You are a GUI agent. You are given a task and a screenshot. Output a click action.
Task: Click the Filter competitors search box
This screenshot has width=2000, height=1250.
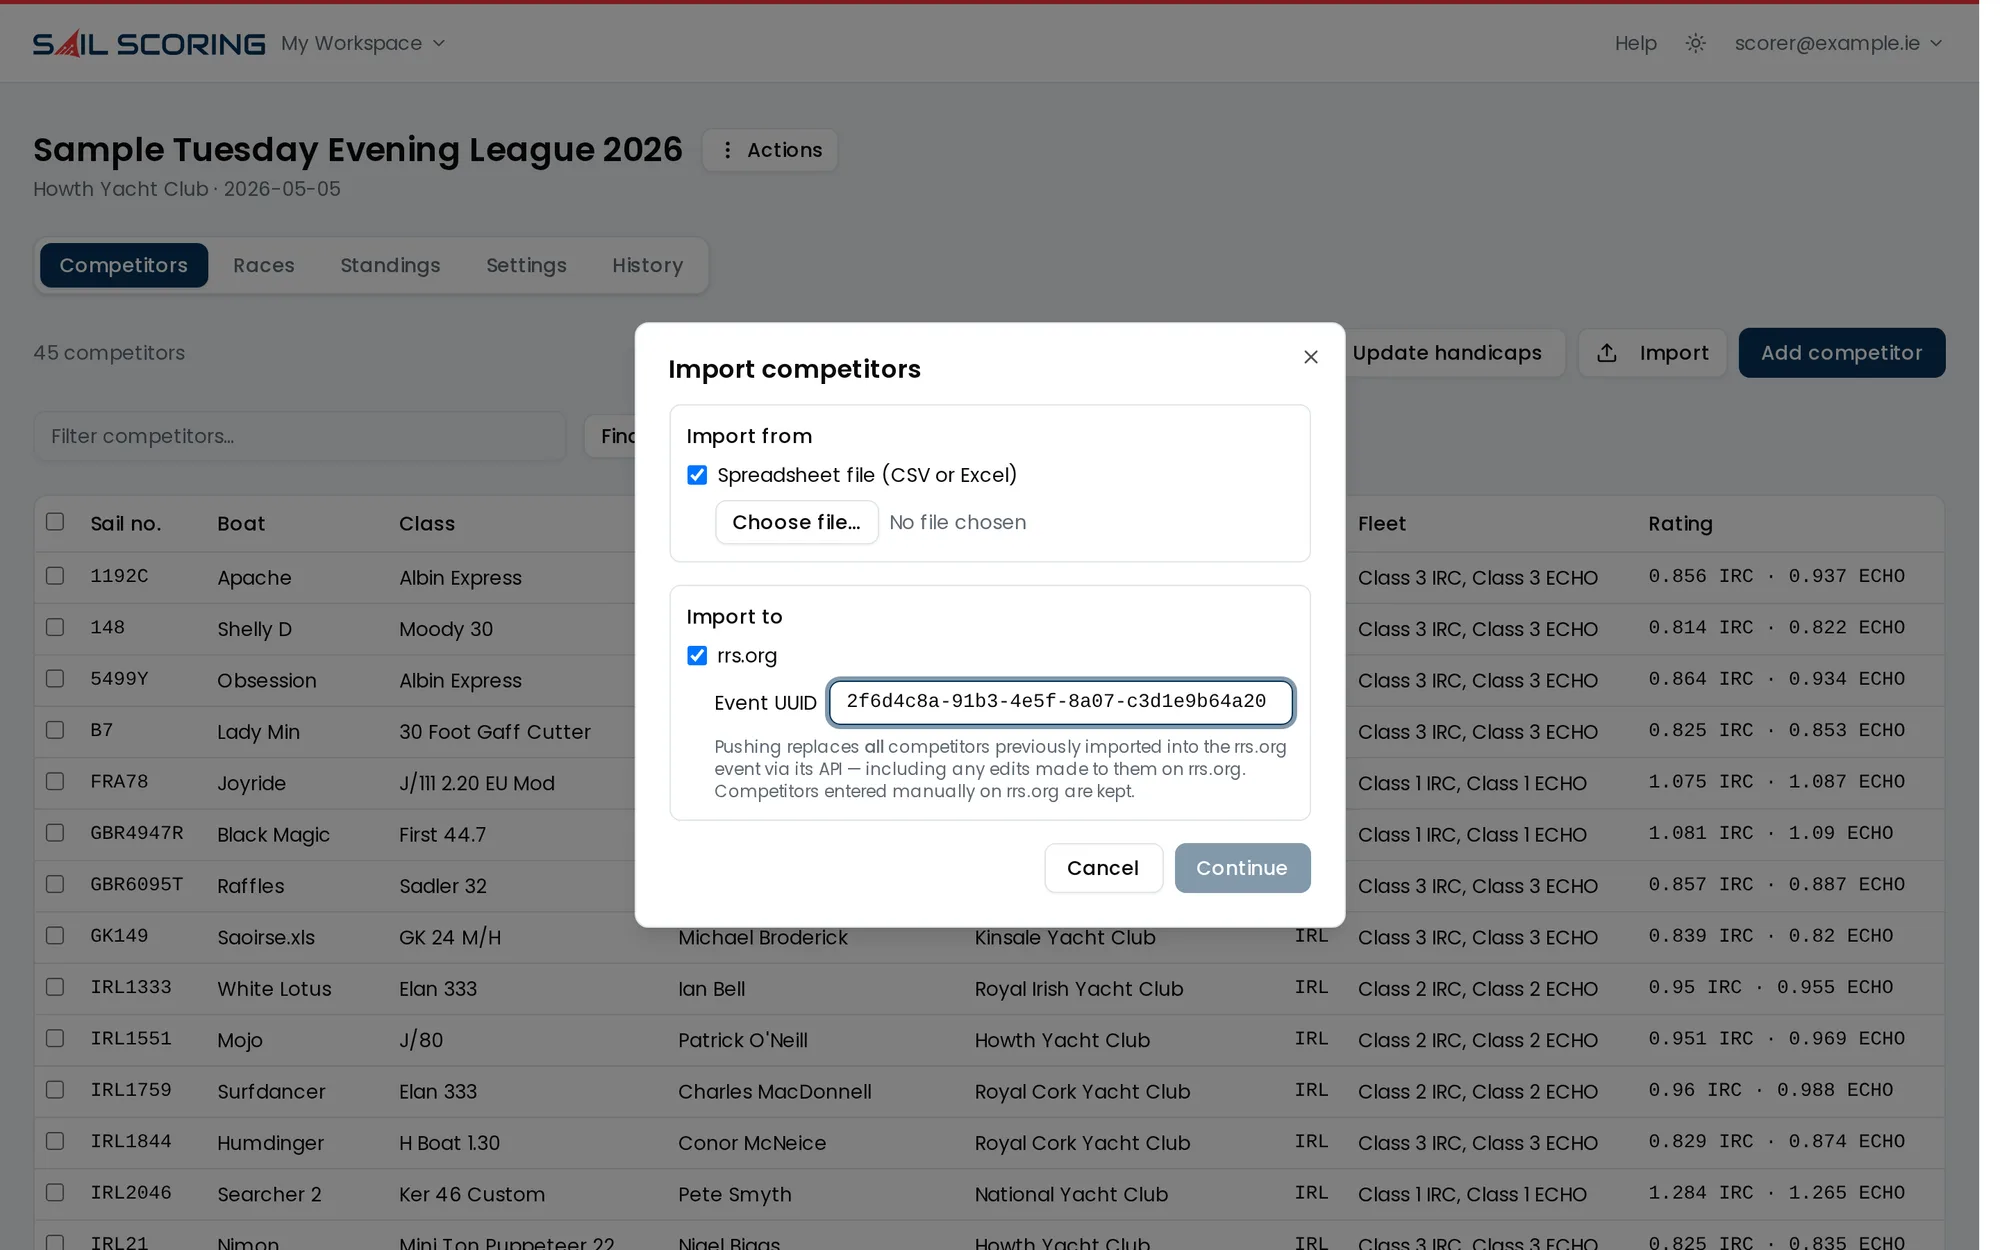pyautogui.click(x=300, y=436)
